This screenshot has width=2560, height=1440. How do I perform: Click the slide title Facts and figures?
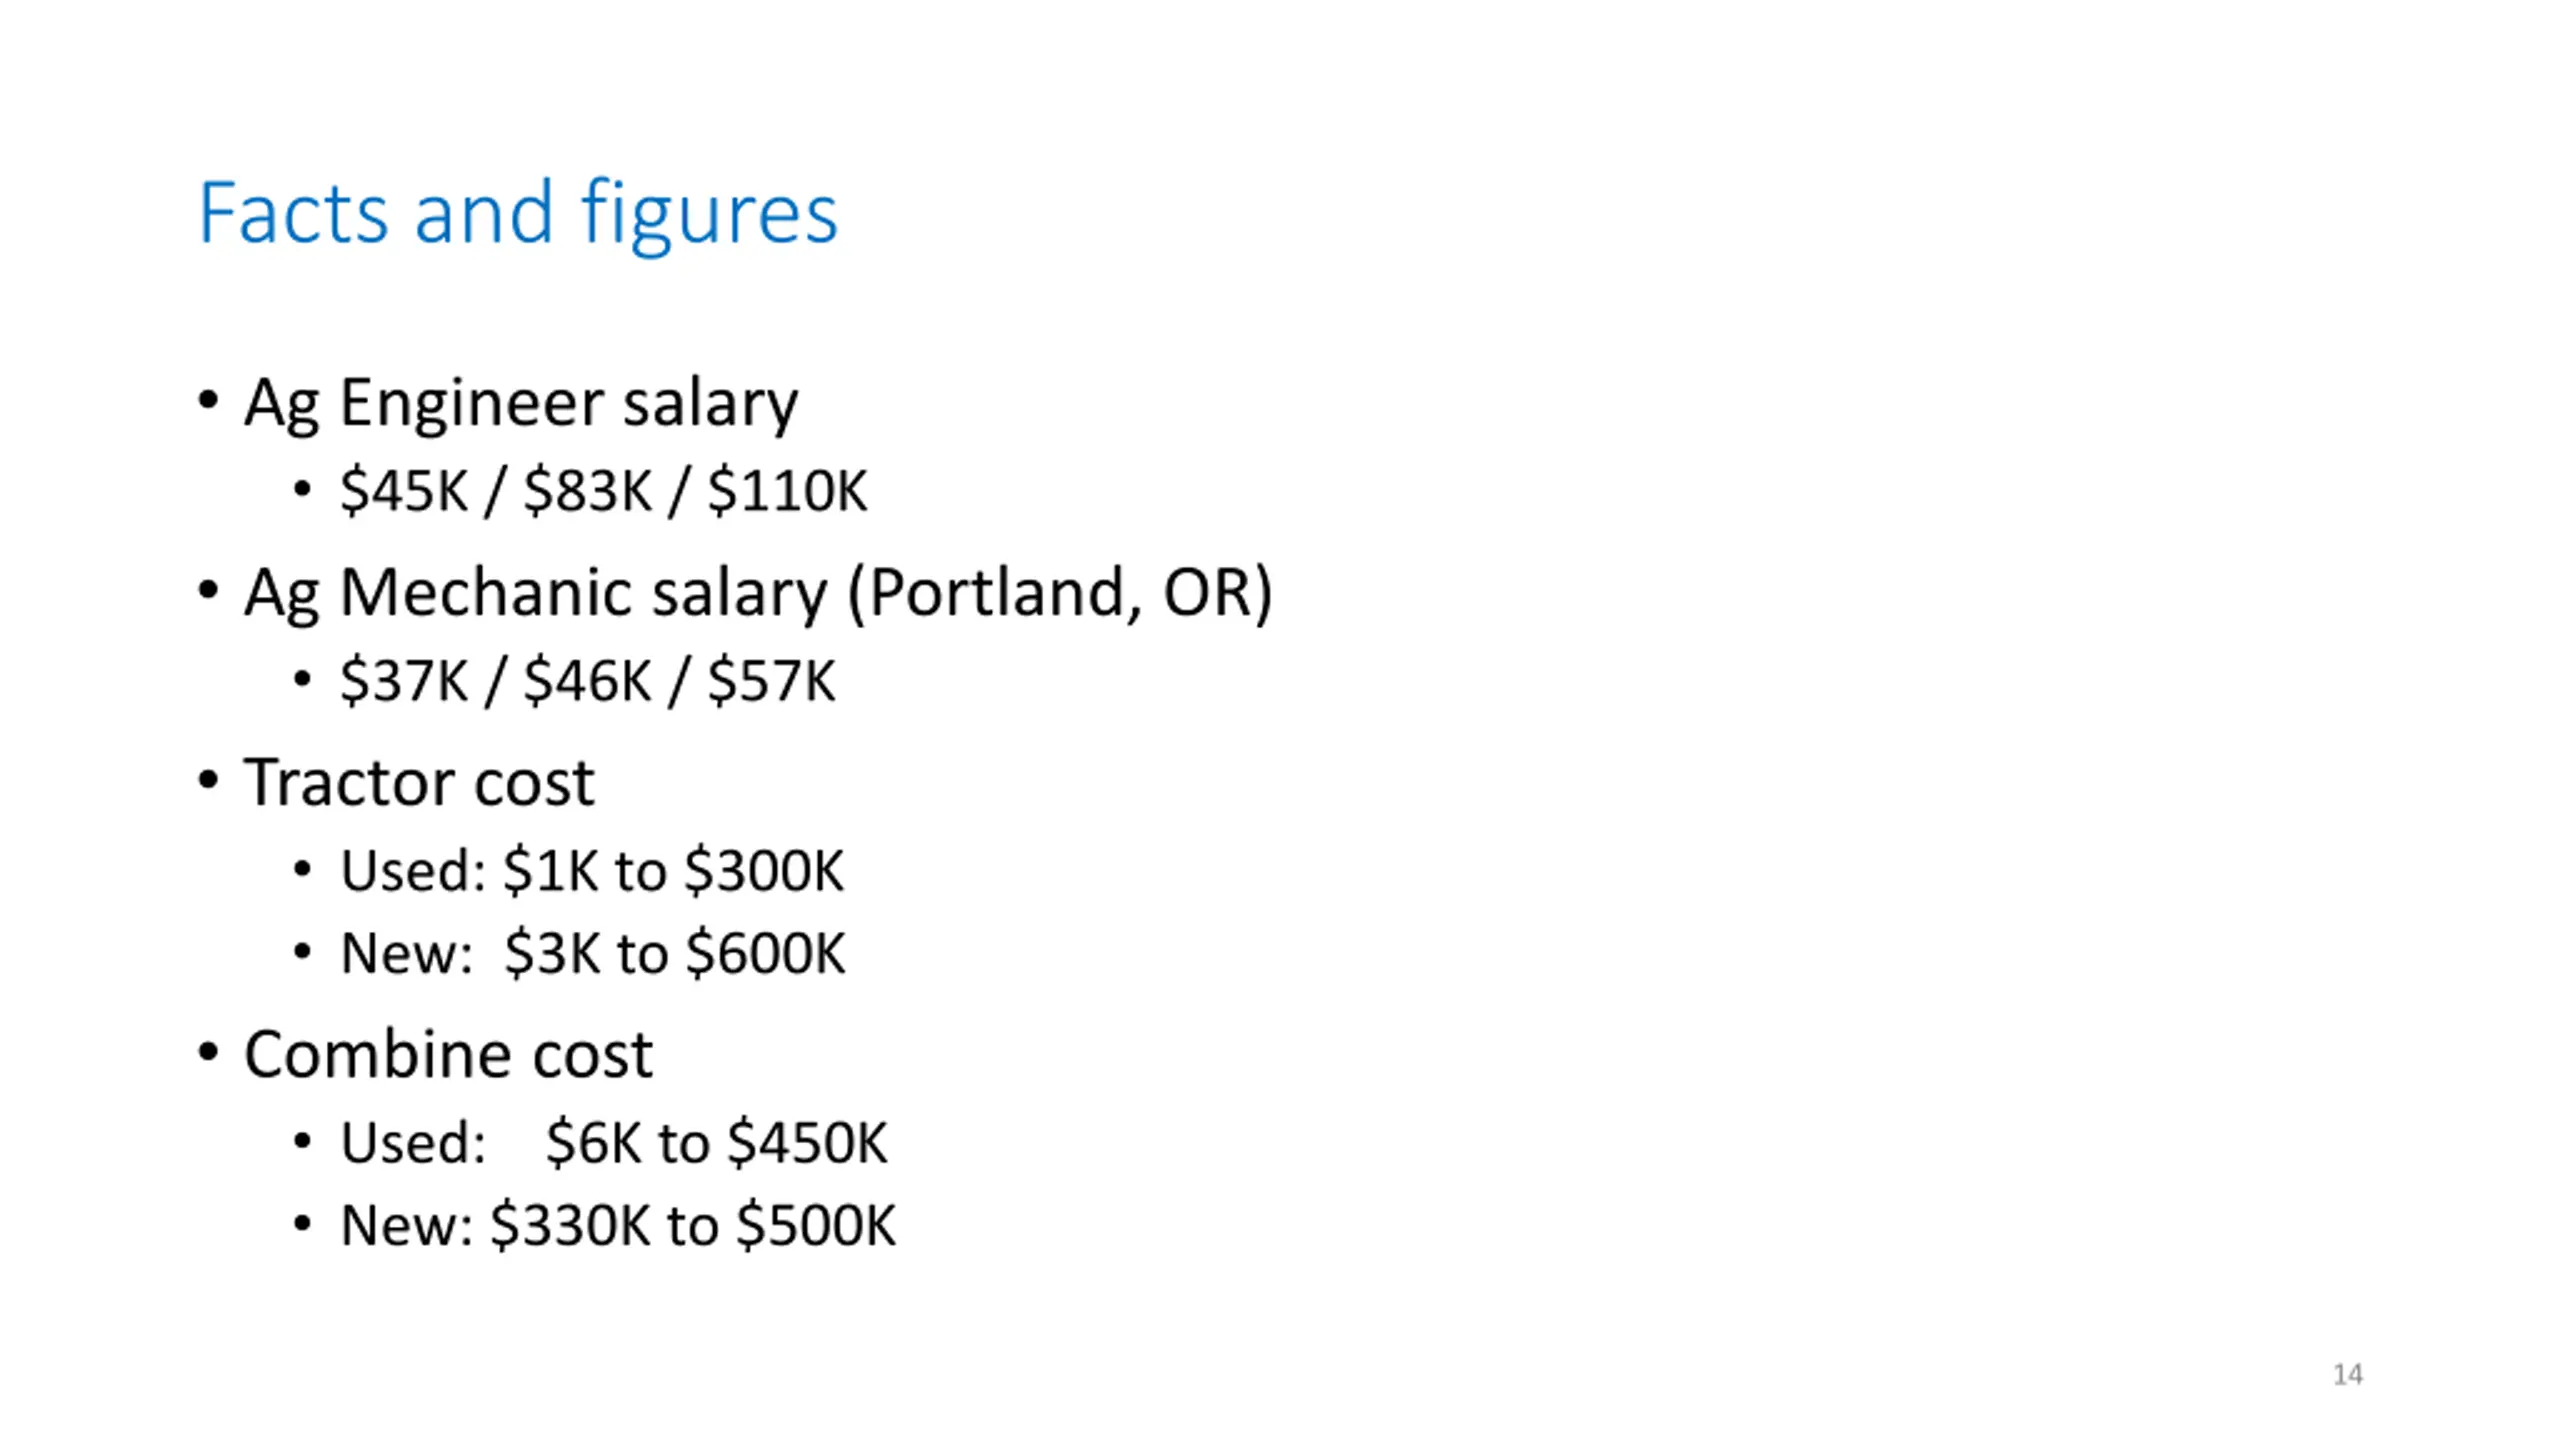(518, 213)
